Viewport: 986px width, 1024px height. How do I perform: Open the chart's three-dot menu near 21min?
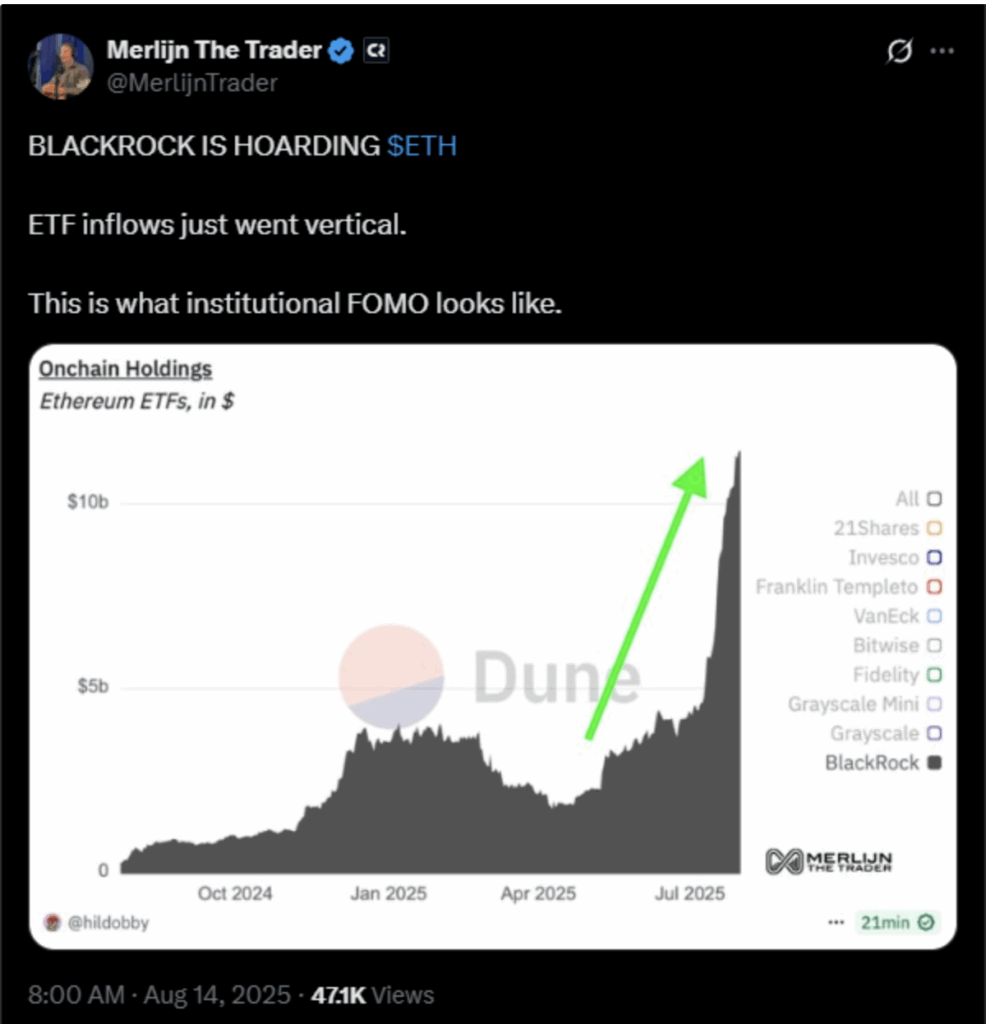[x=836, y=922]
